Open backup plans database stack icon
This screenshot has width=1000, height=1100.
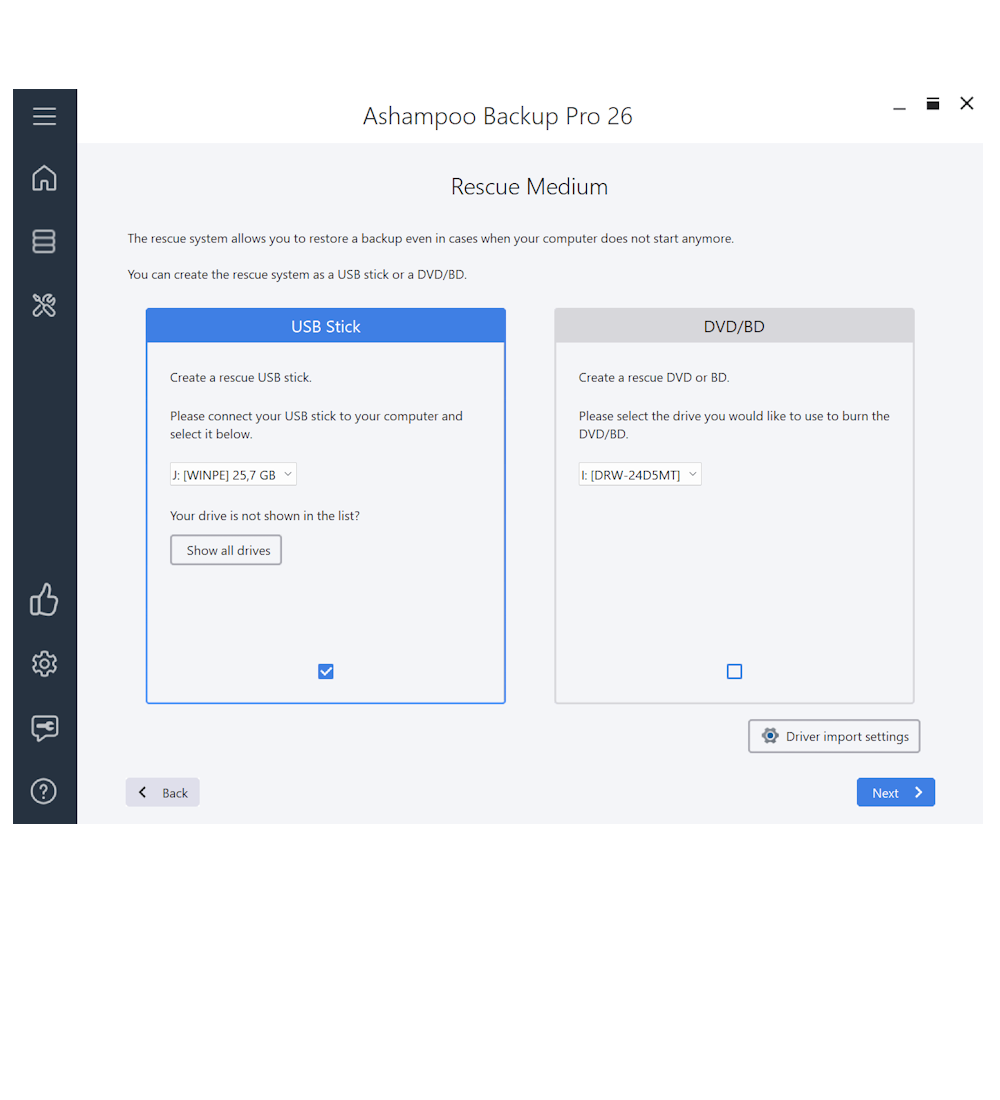44,241
